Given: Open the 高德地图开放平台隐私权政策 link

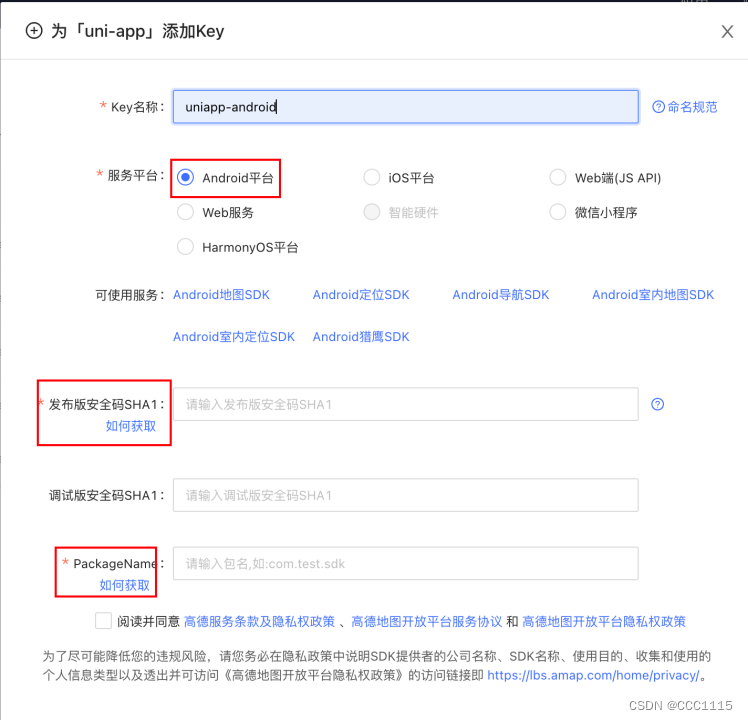Looking at the screenshot, I should click(x=603, y=621).
